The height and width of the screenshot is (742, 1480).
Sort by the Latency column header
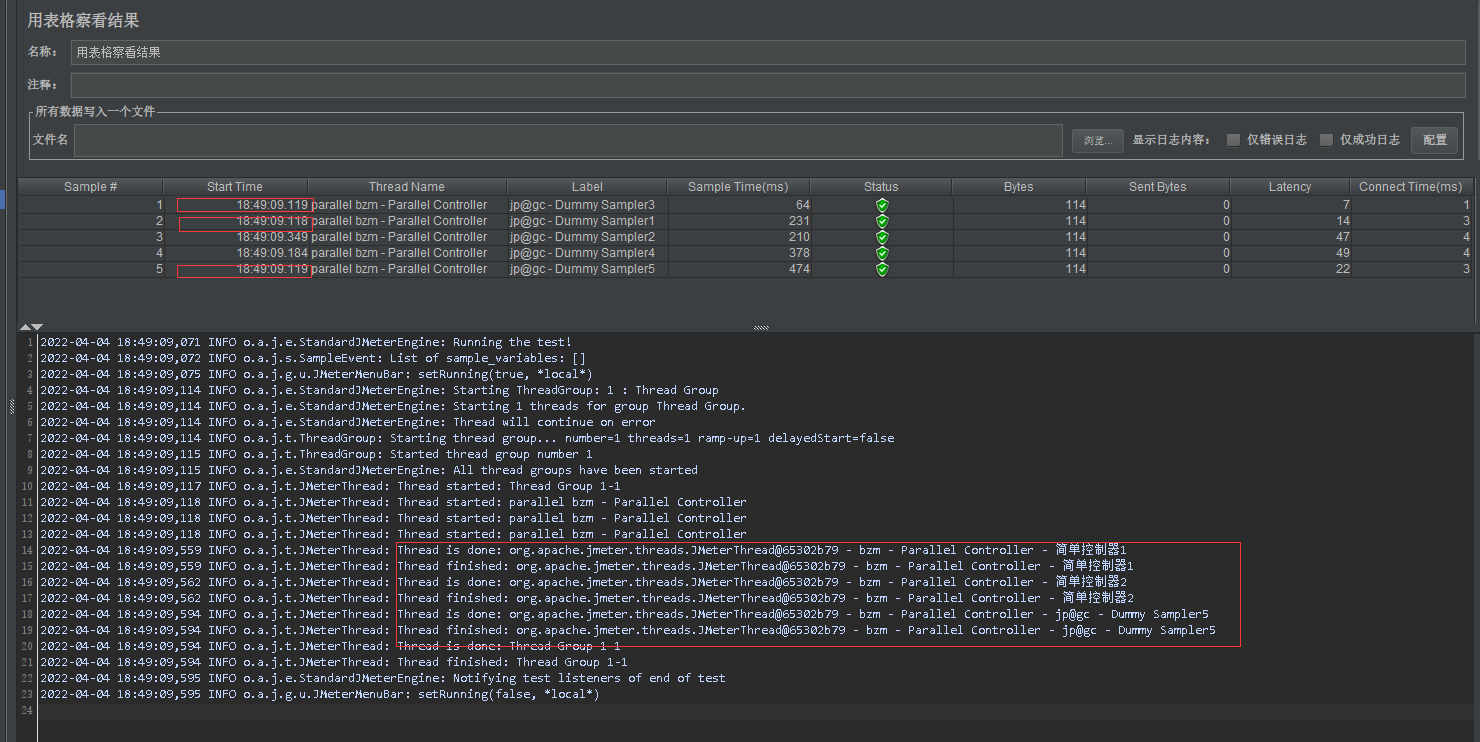(x=1290, y=187)
